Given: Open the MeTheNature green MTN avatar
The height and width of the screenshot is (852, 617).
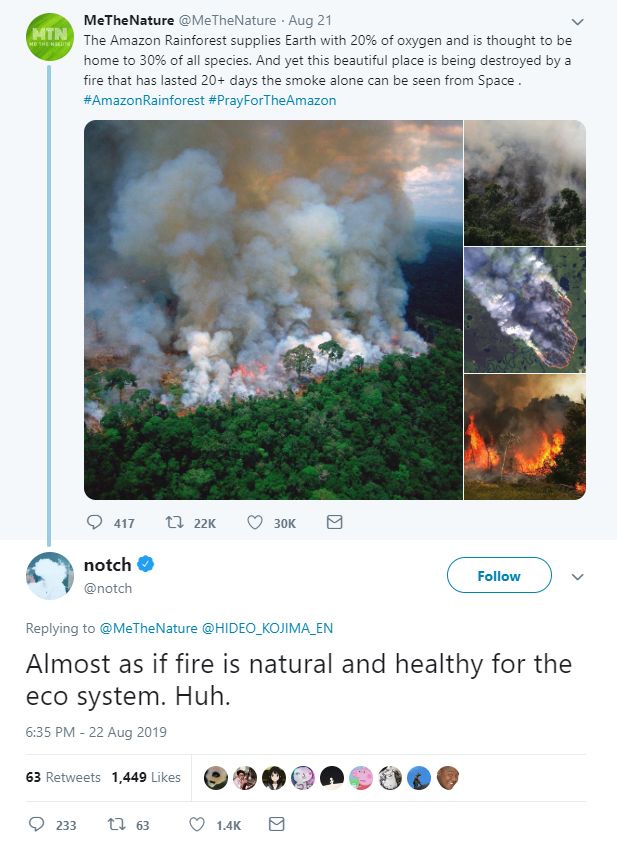Looking at the screenshot, I should point(50,36).
